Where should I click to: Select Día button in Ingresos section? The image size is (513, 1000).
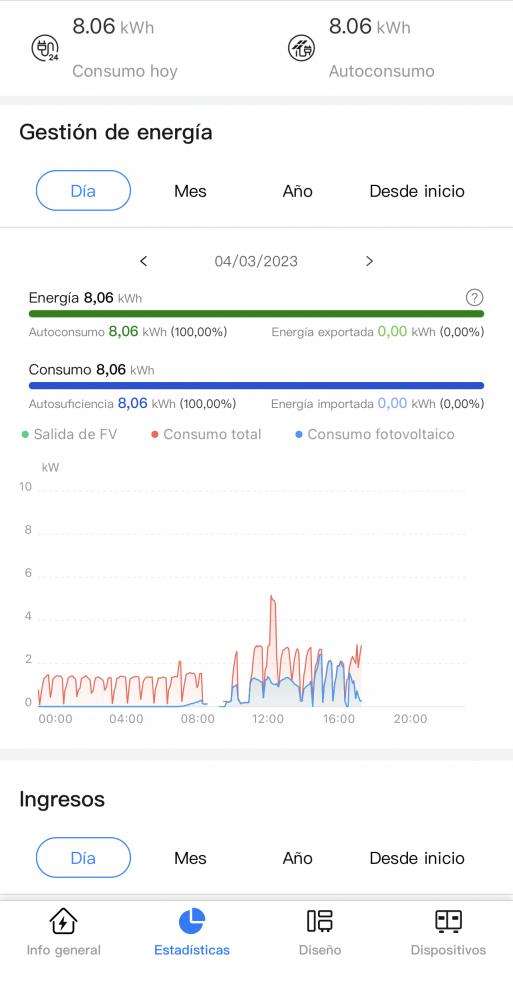point(83,857)
